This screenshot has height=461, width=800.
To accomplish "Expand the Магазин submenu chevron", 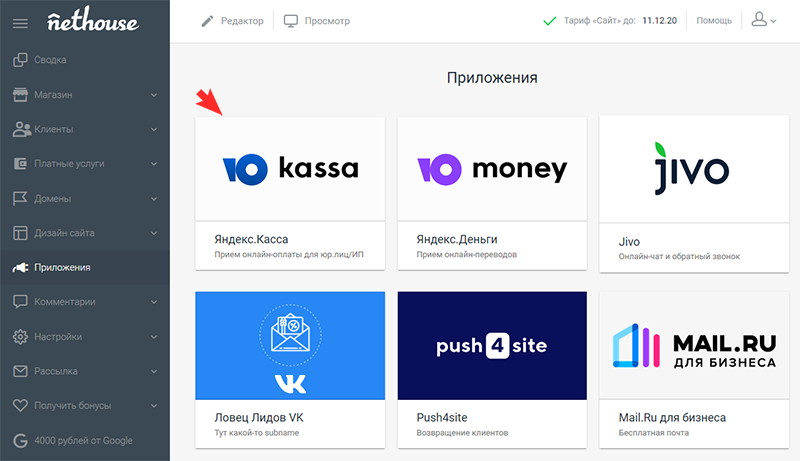I will pos(154,95).
